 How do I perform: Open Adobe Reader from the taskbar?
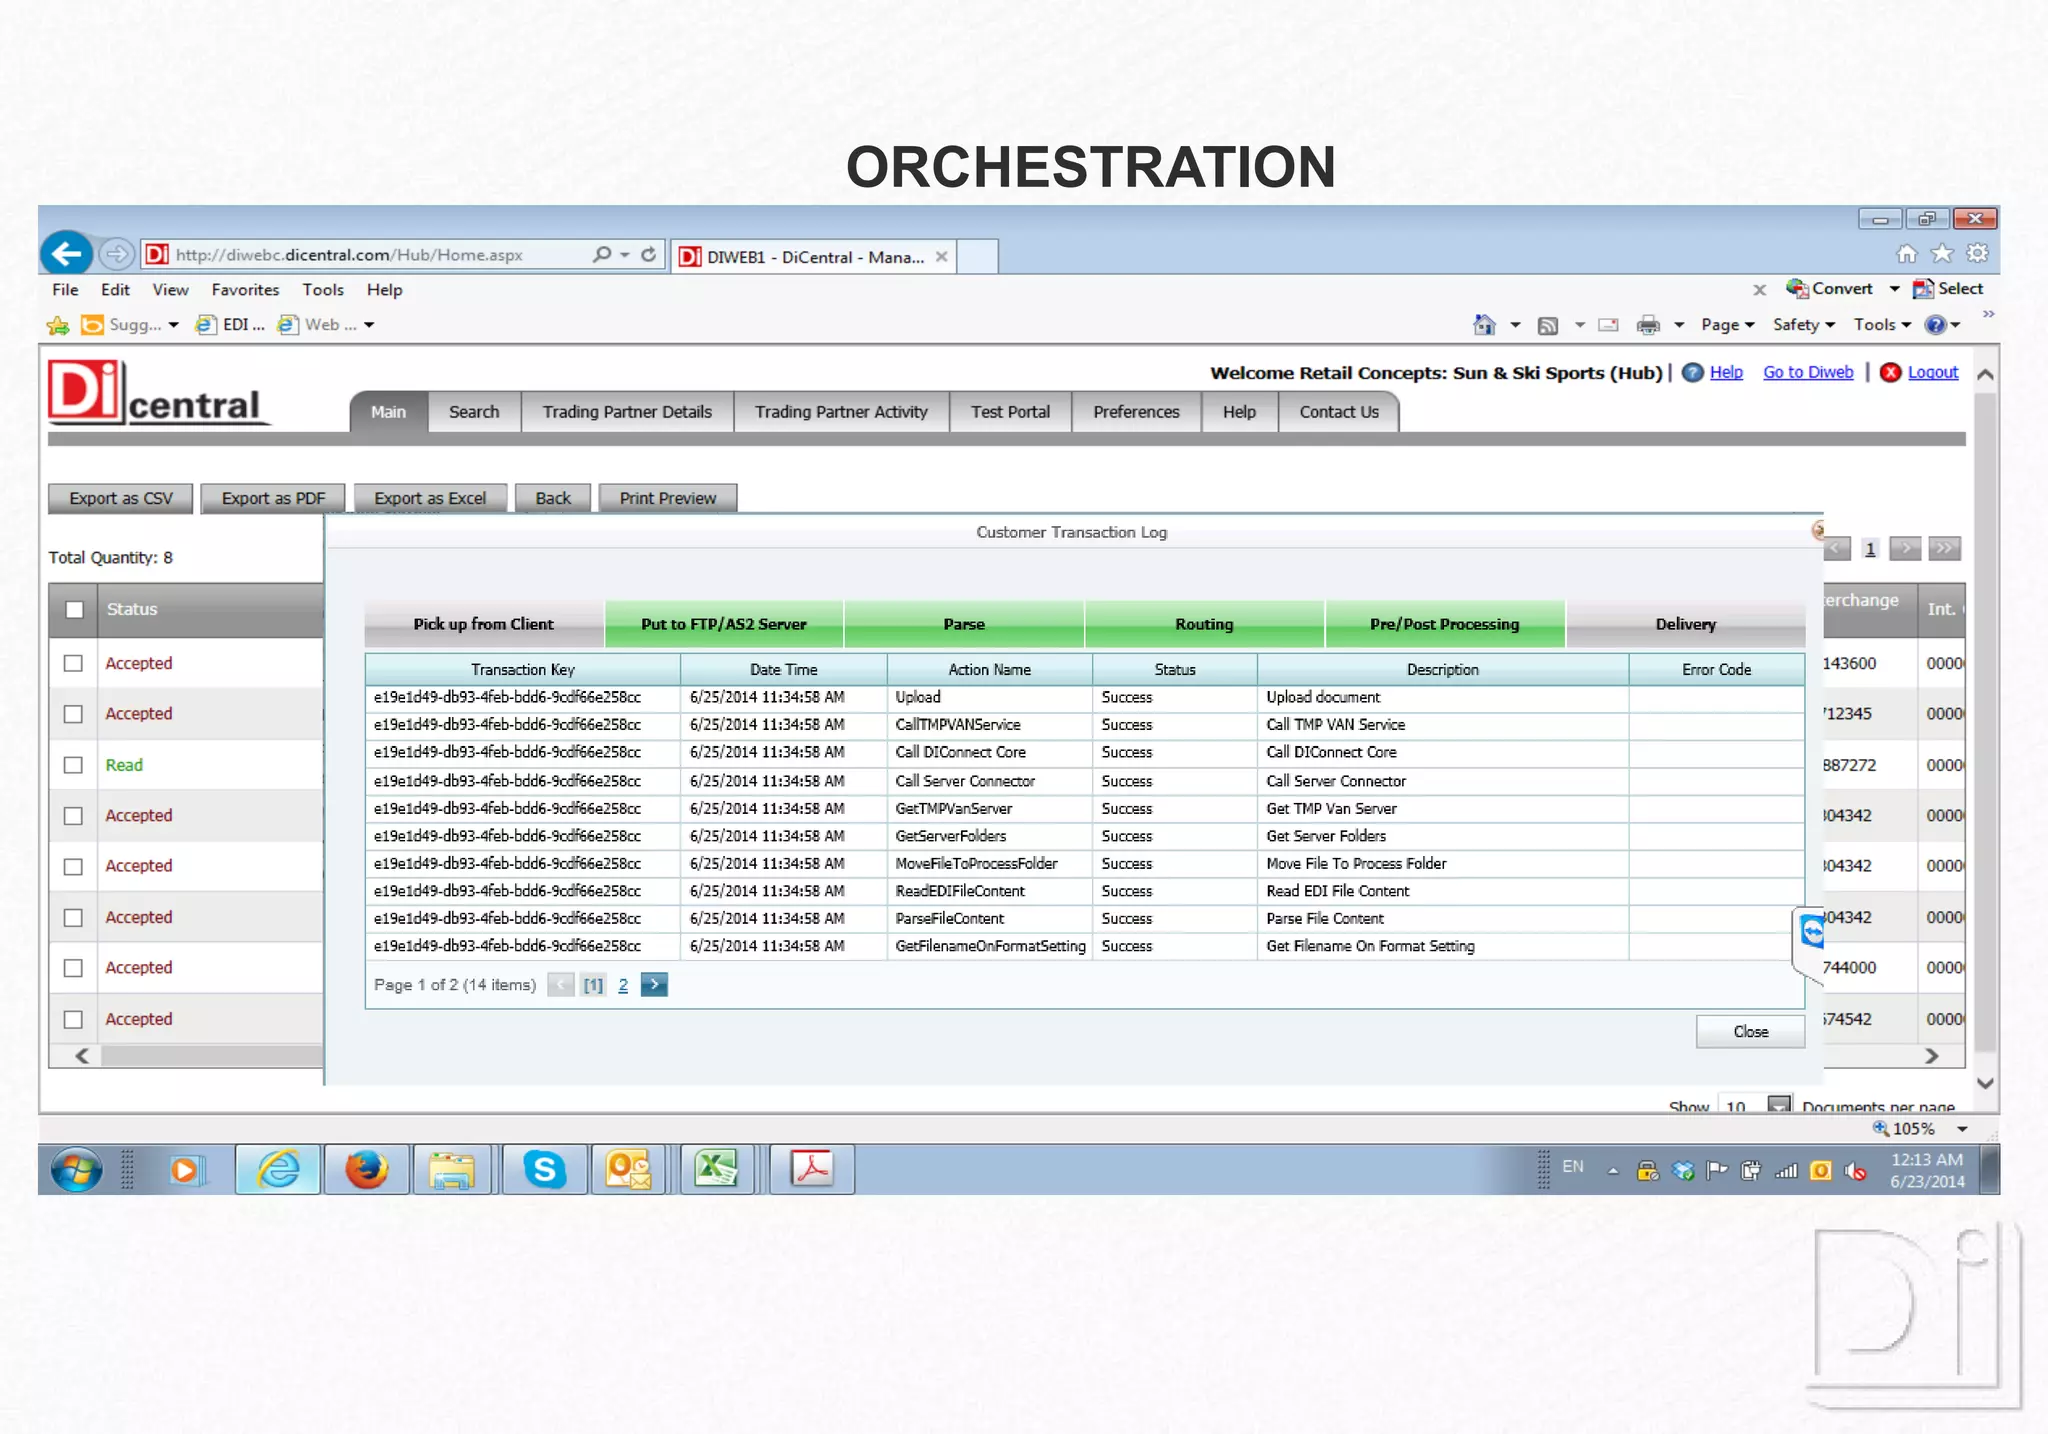[x=812, y=1169]
